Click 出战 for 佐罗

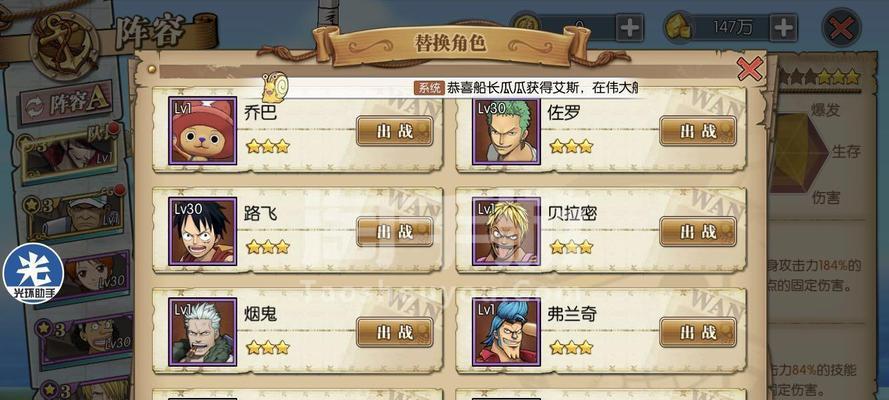pyautogui.click(x=698, y=131)
